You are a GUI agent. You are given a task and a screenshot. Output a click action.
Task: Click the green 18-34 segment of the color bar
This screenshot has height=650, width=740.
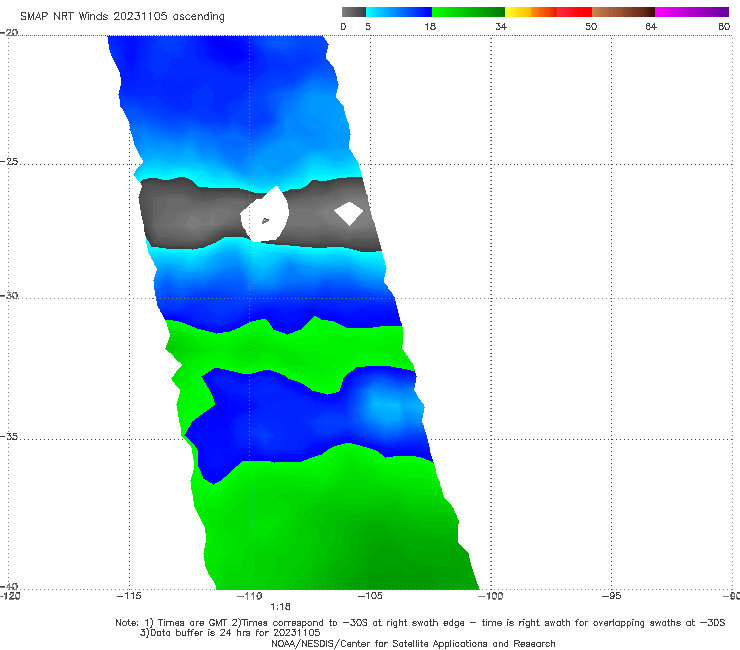point(468,12)
